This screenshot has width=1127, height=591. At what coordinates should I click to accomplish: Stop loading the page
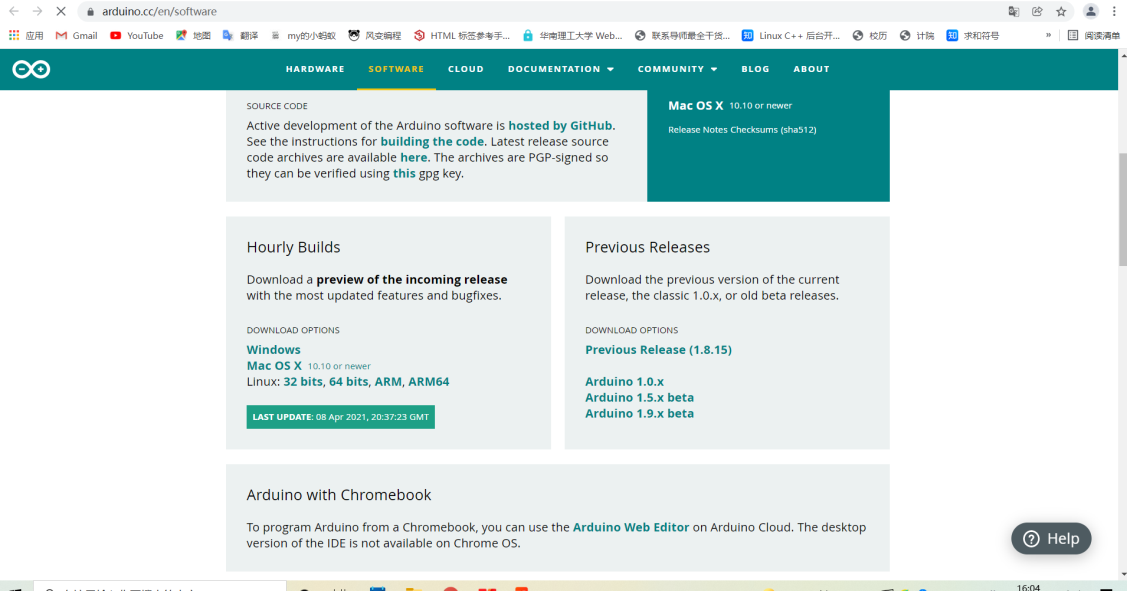click(61, 12)
